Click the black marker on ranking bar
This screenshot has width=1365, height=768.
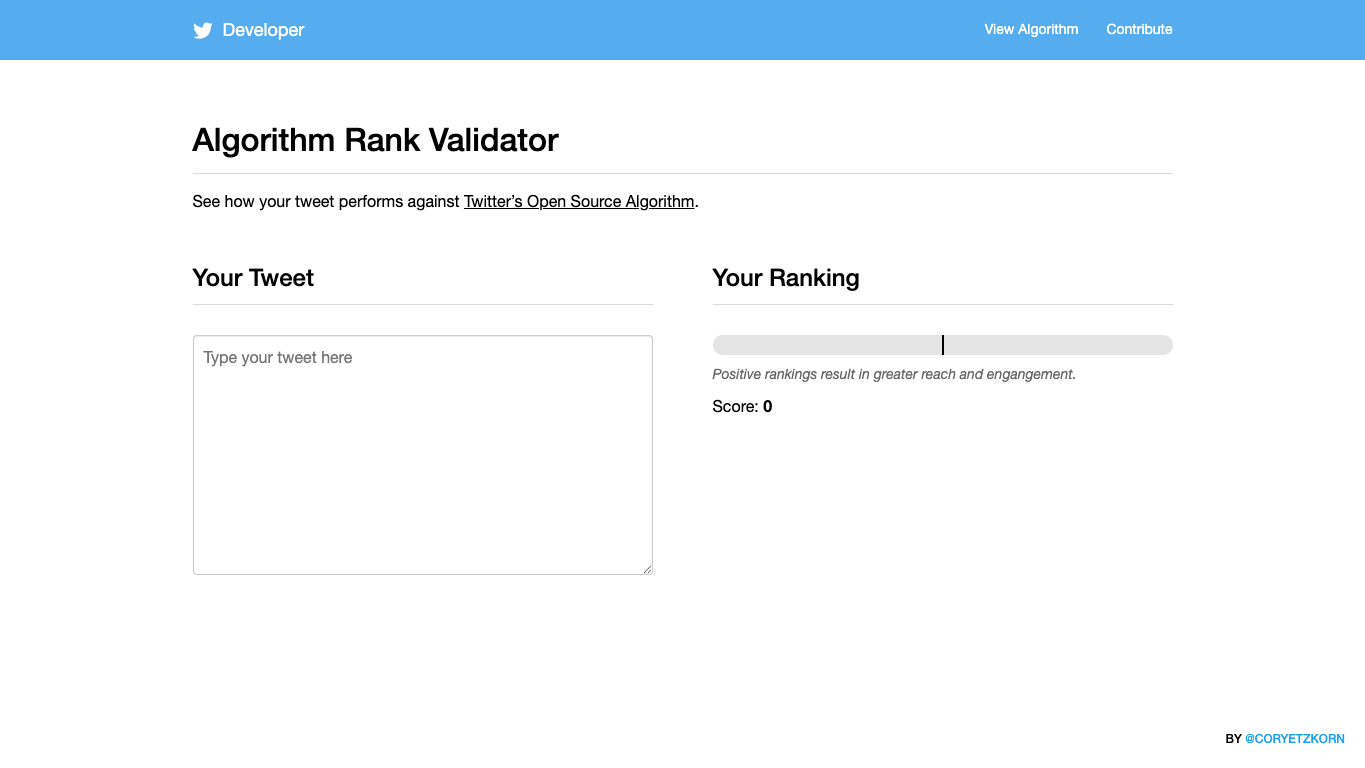coord(943,345)
